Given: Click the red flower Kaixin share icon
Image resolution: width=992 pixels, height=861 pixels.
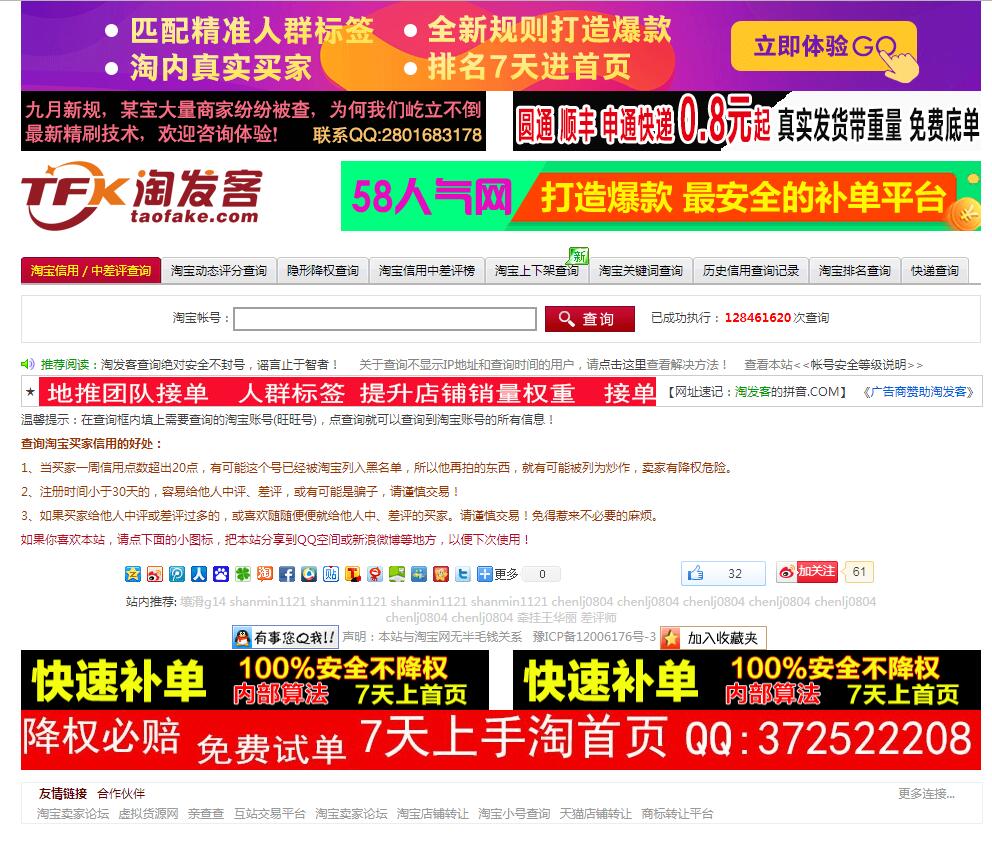Looking at the screenshot, I should tap(441, 574).
